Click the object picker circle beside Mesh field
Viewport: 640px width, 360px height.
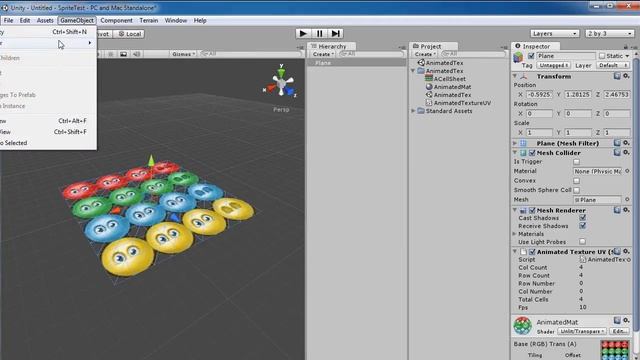(x=627, y=200)
